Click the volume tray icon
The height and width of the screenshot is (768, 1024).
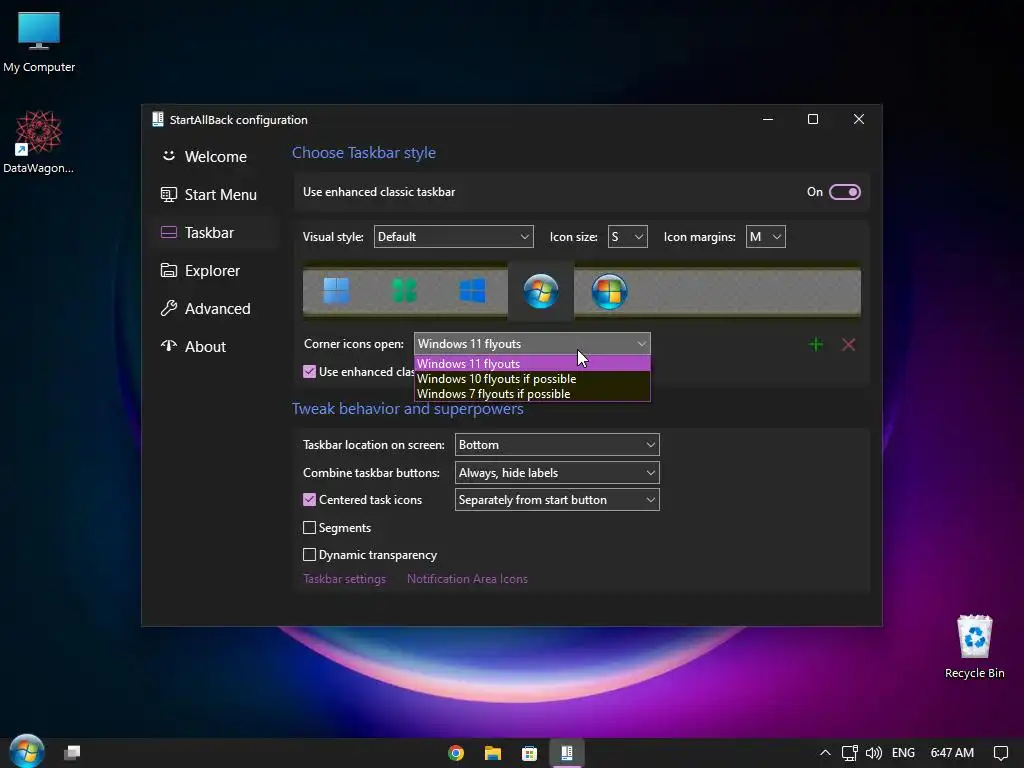coord(873,753)
